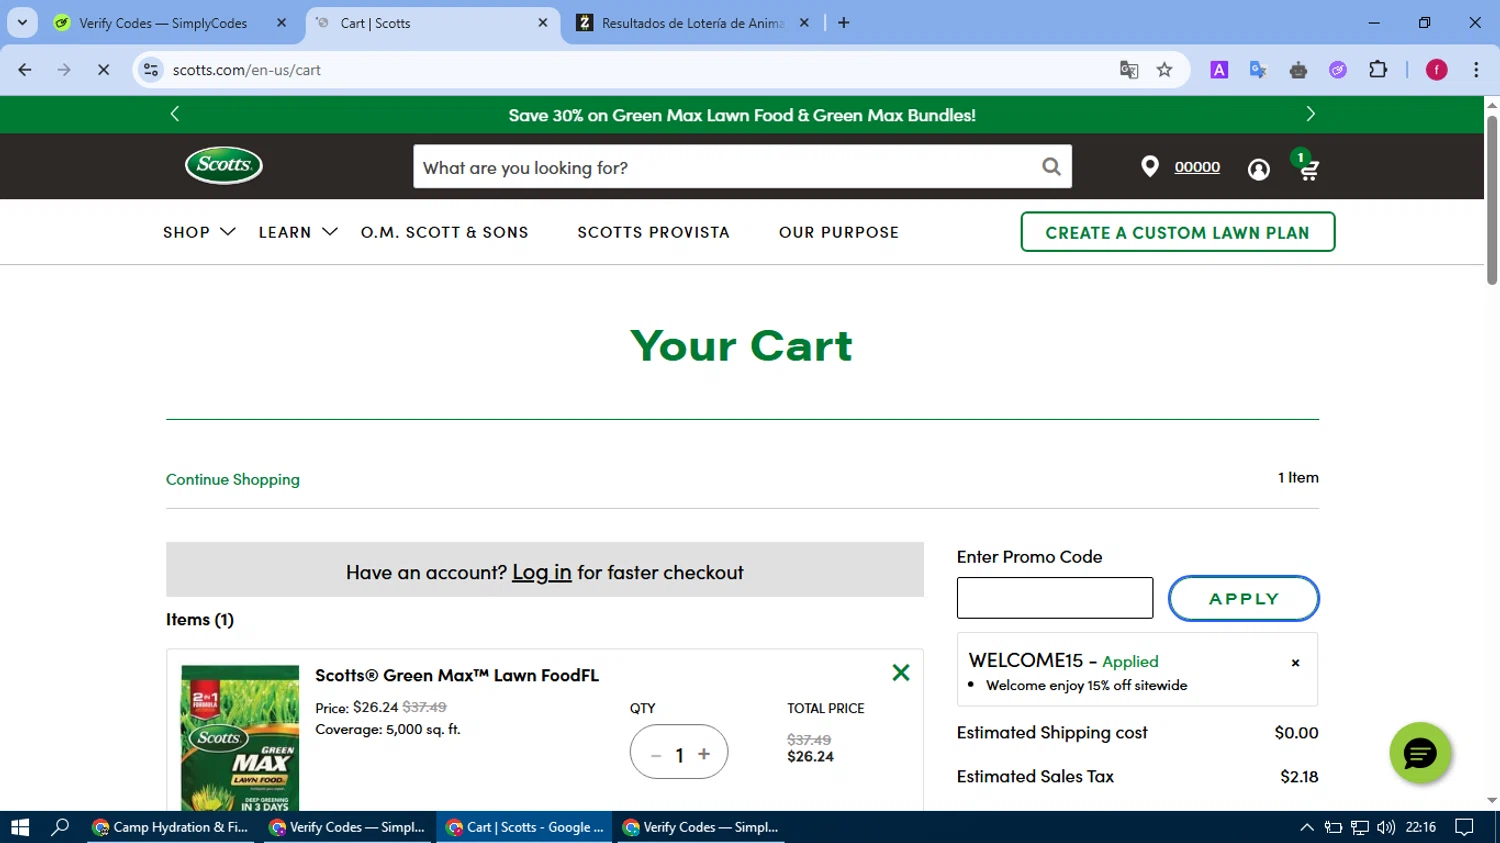Open Scotts Green Max Lawn FoodFL title
The width and height of the screenshot is (1500, 843).
[x=457, y=675]
